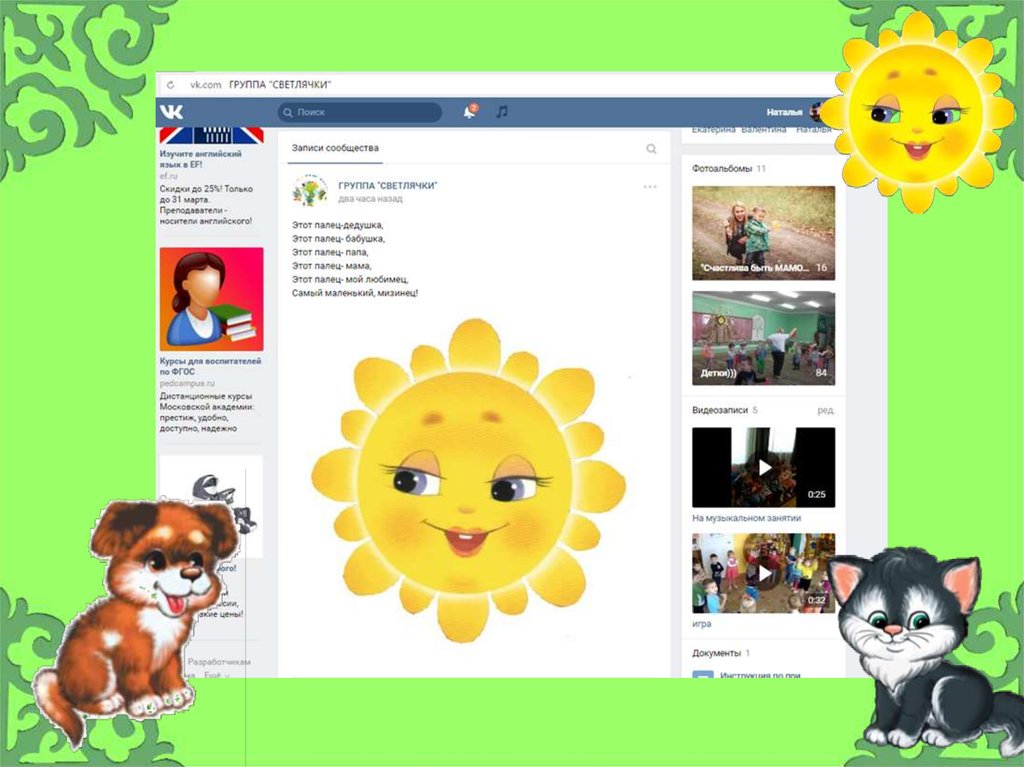Open the Фотоальбомы section header

(721, 169)
